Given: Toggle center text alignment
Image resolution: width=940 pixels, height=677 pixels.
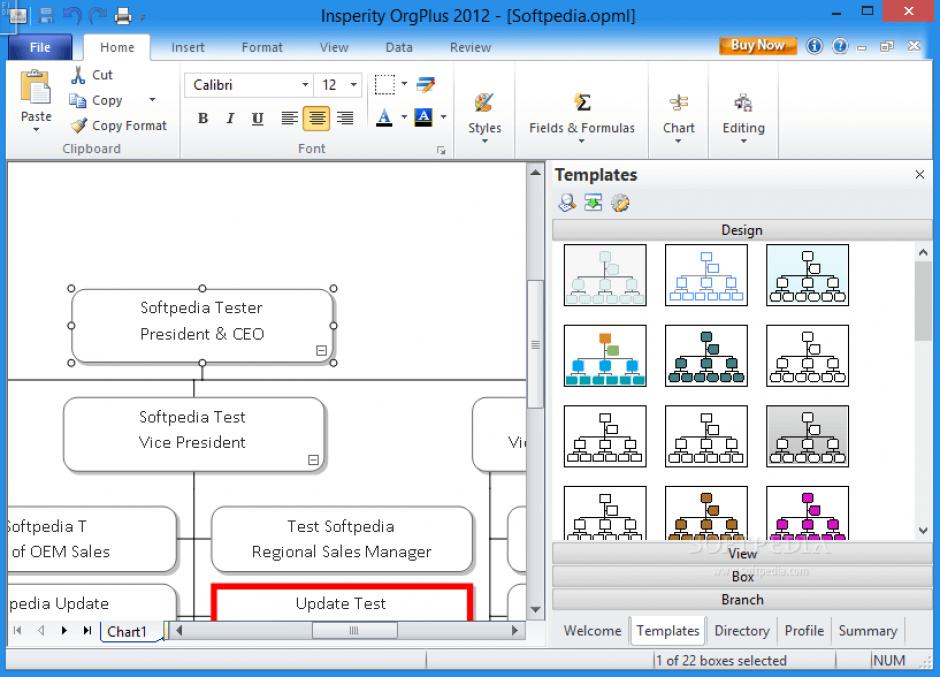Looking at the screenshot, I should pyautogui.click(x=317, y=118).
